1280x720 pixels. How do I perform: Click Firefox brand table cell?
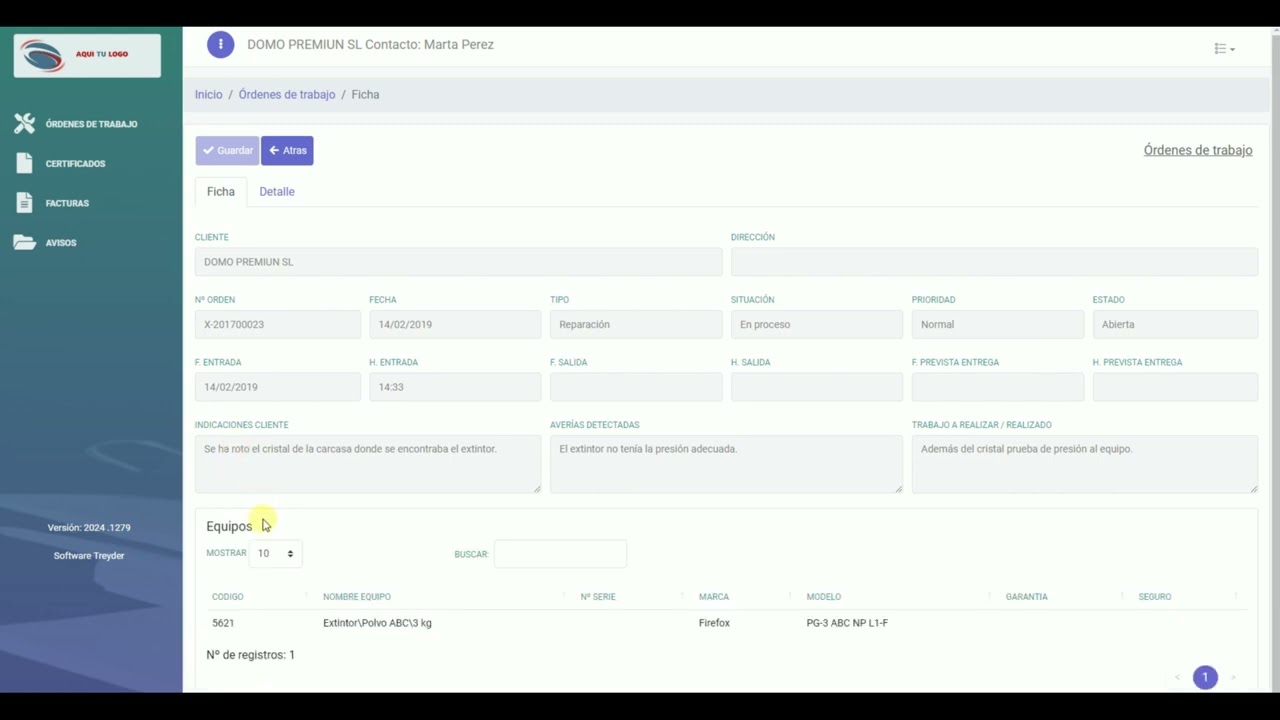pos(714,623)
